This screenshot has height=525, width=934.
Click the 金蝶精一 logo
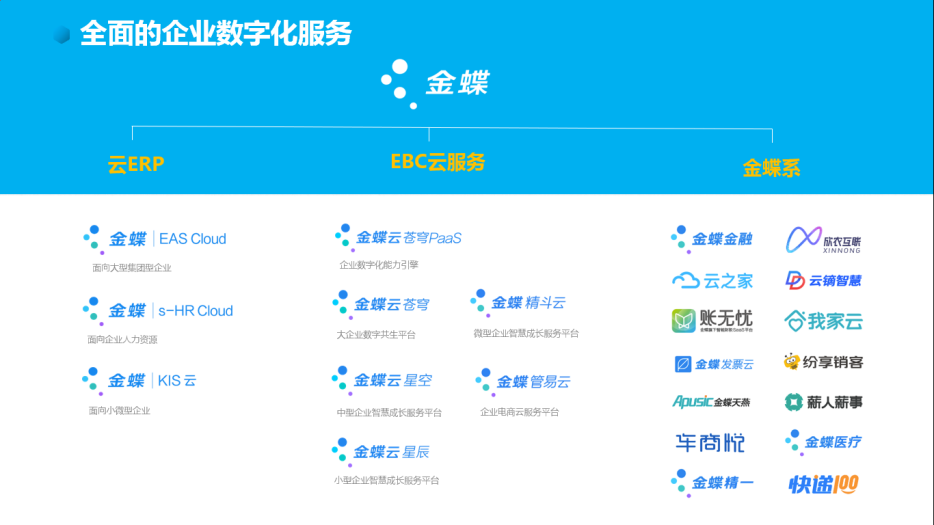coord(712,483)
